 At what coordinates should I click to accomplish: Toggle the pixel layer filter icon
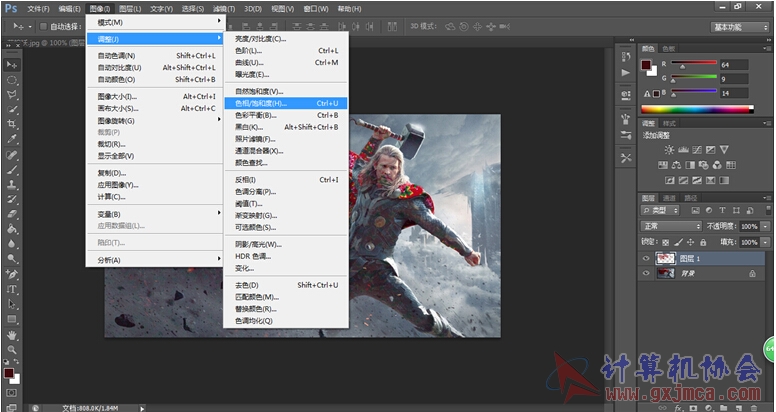(x=695, y=210)
